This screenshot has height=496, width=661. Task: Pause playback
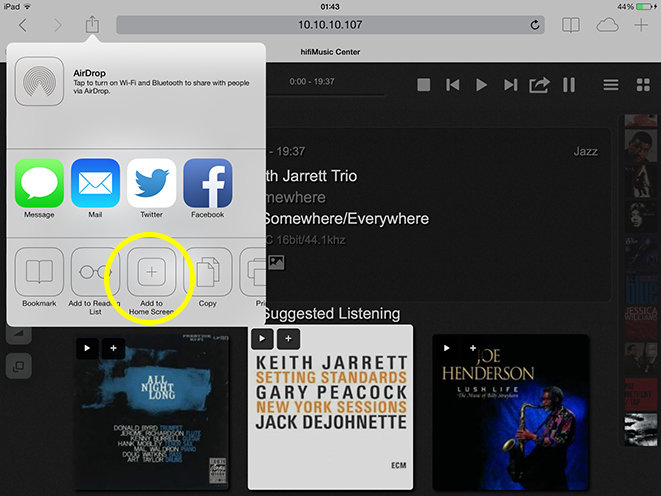click(569, 85)
